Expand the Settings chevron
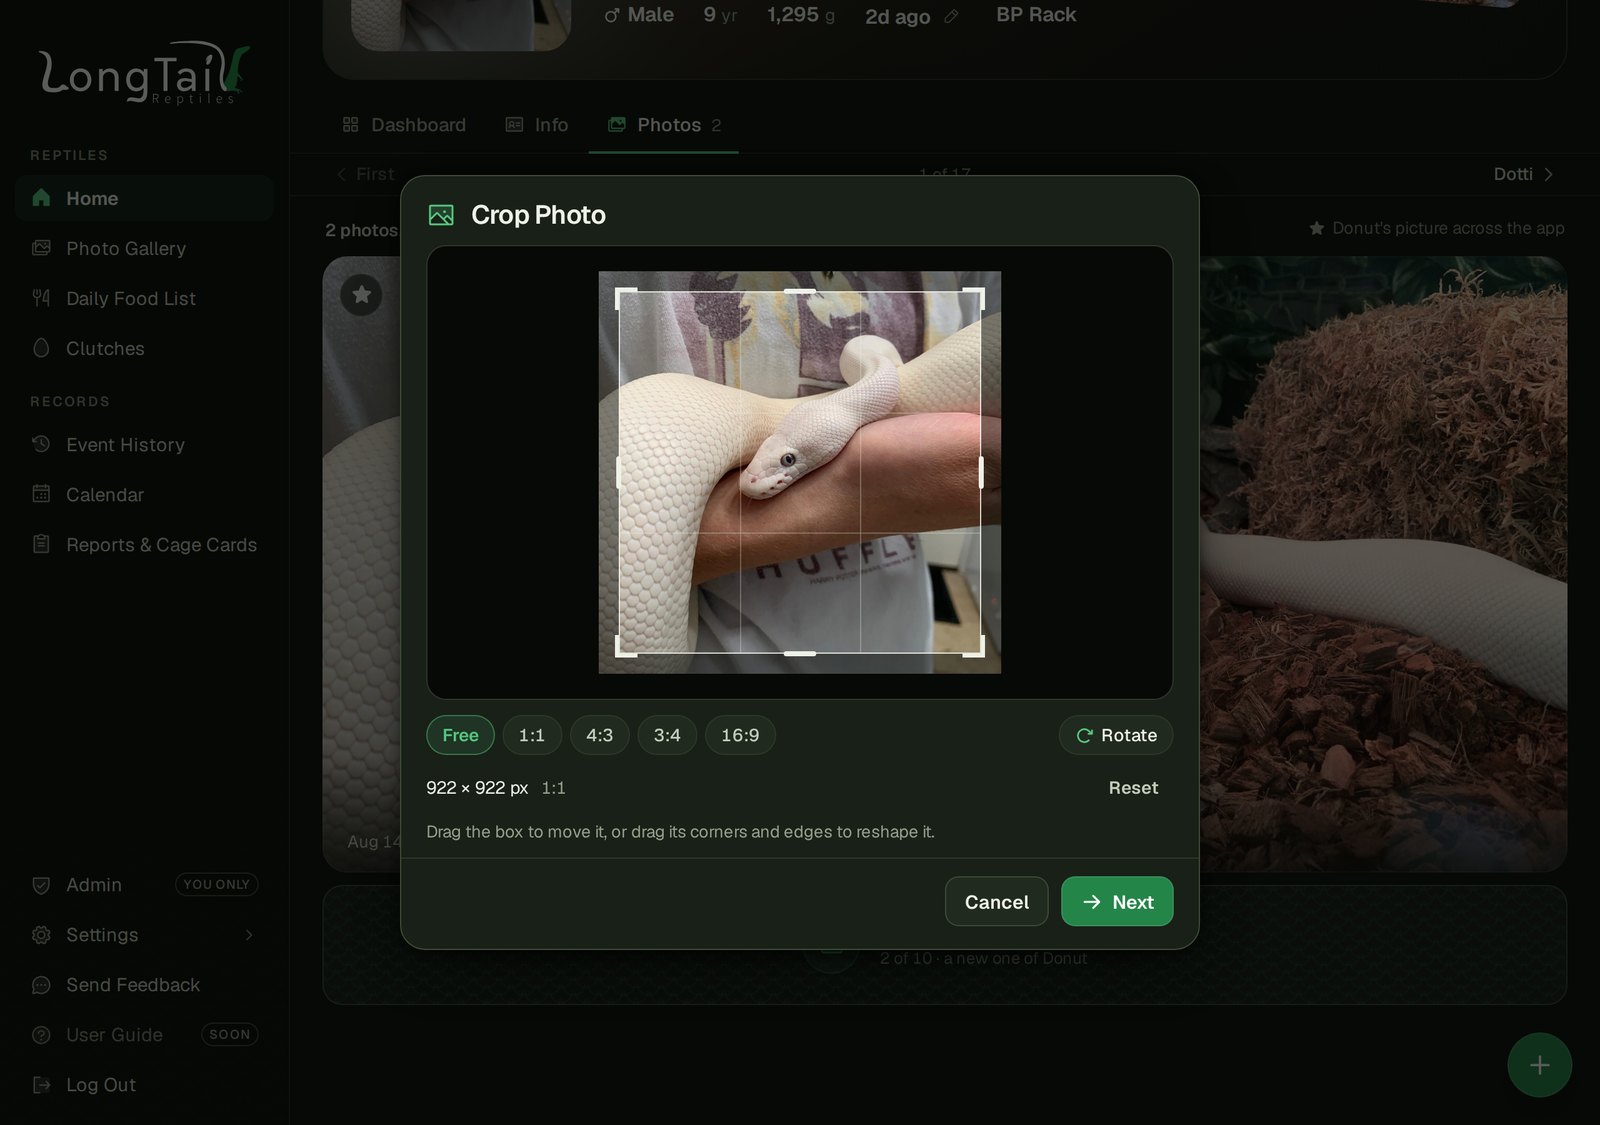This screenshot has width=1600, height=1125. (249, 935)
